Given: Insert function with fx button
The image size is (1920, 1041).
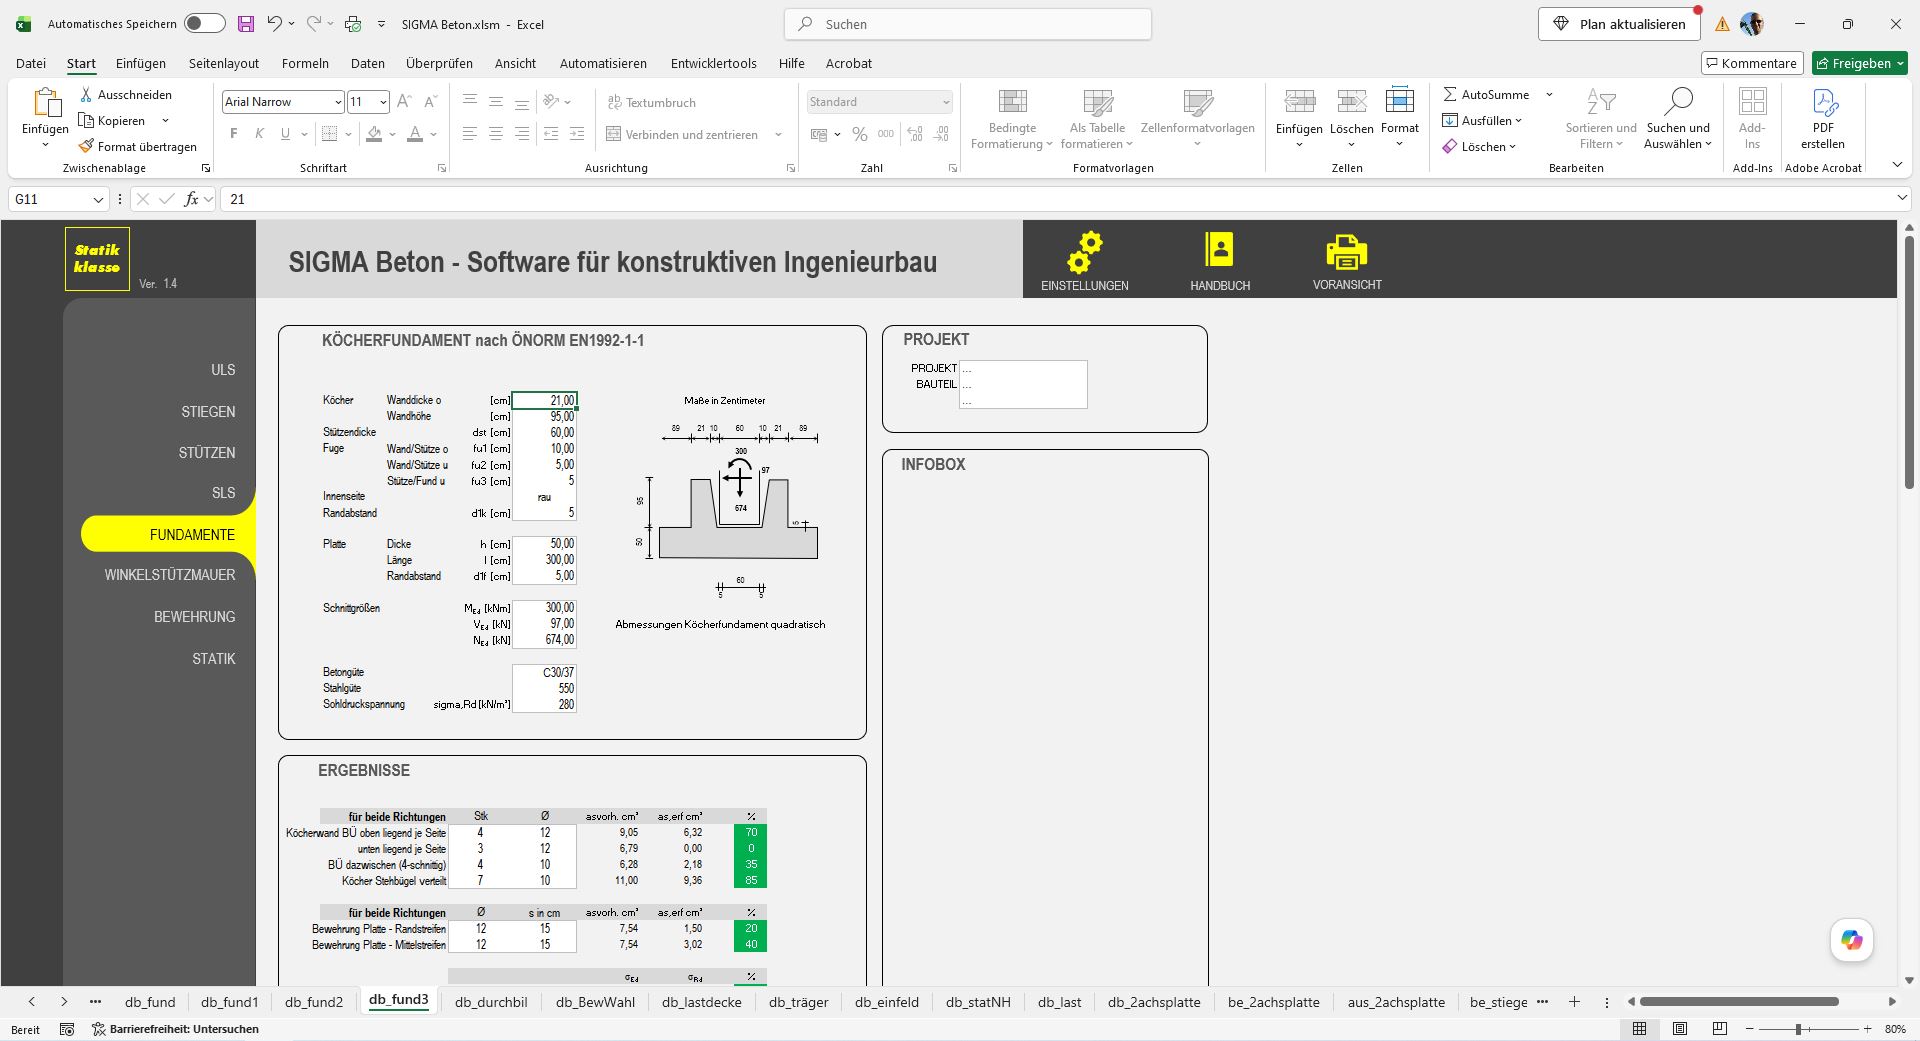Looking at the screenshot, I should (191, 199).
